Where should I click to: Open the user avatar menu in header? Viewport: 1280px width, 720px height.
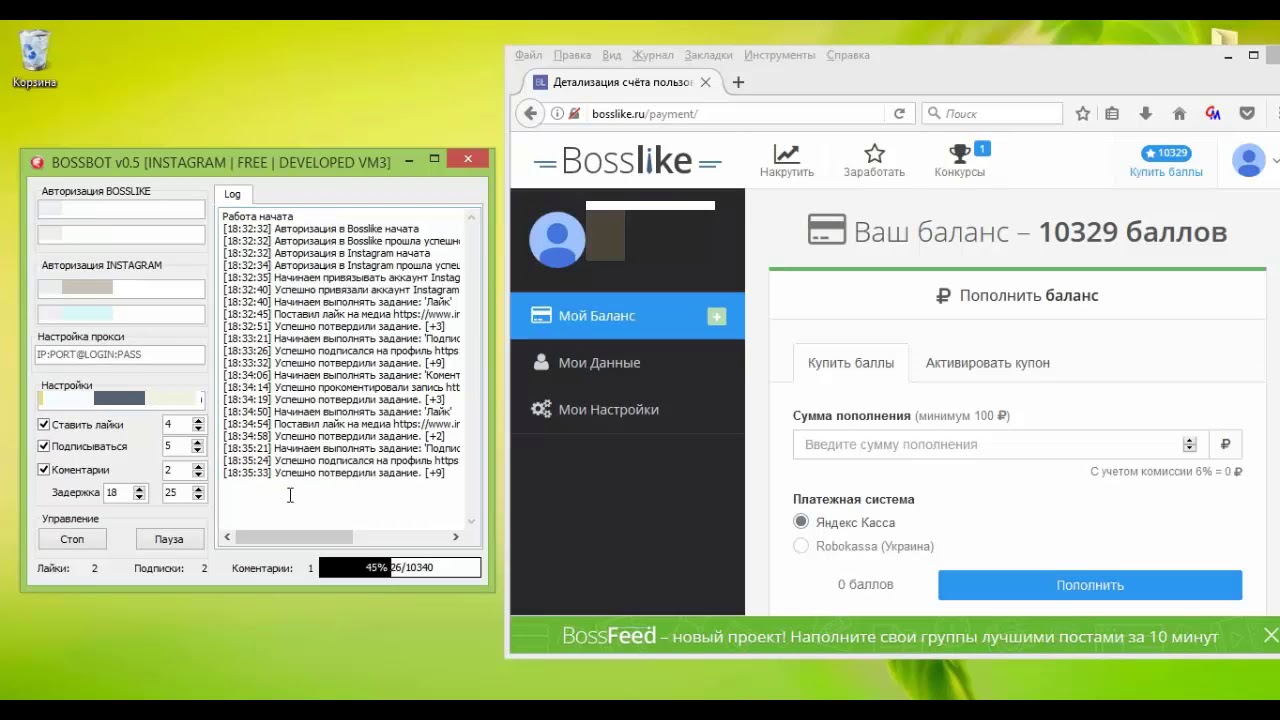click(1249, 160)
